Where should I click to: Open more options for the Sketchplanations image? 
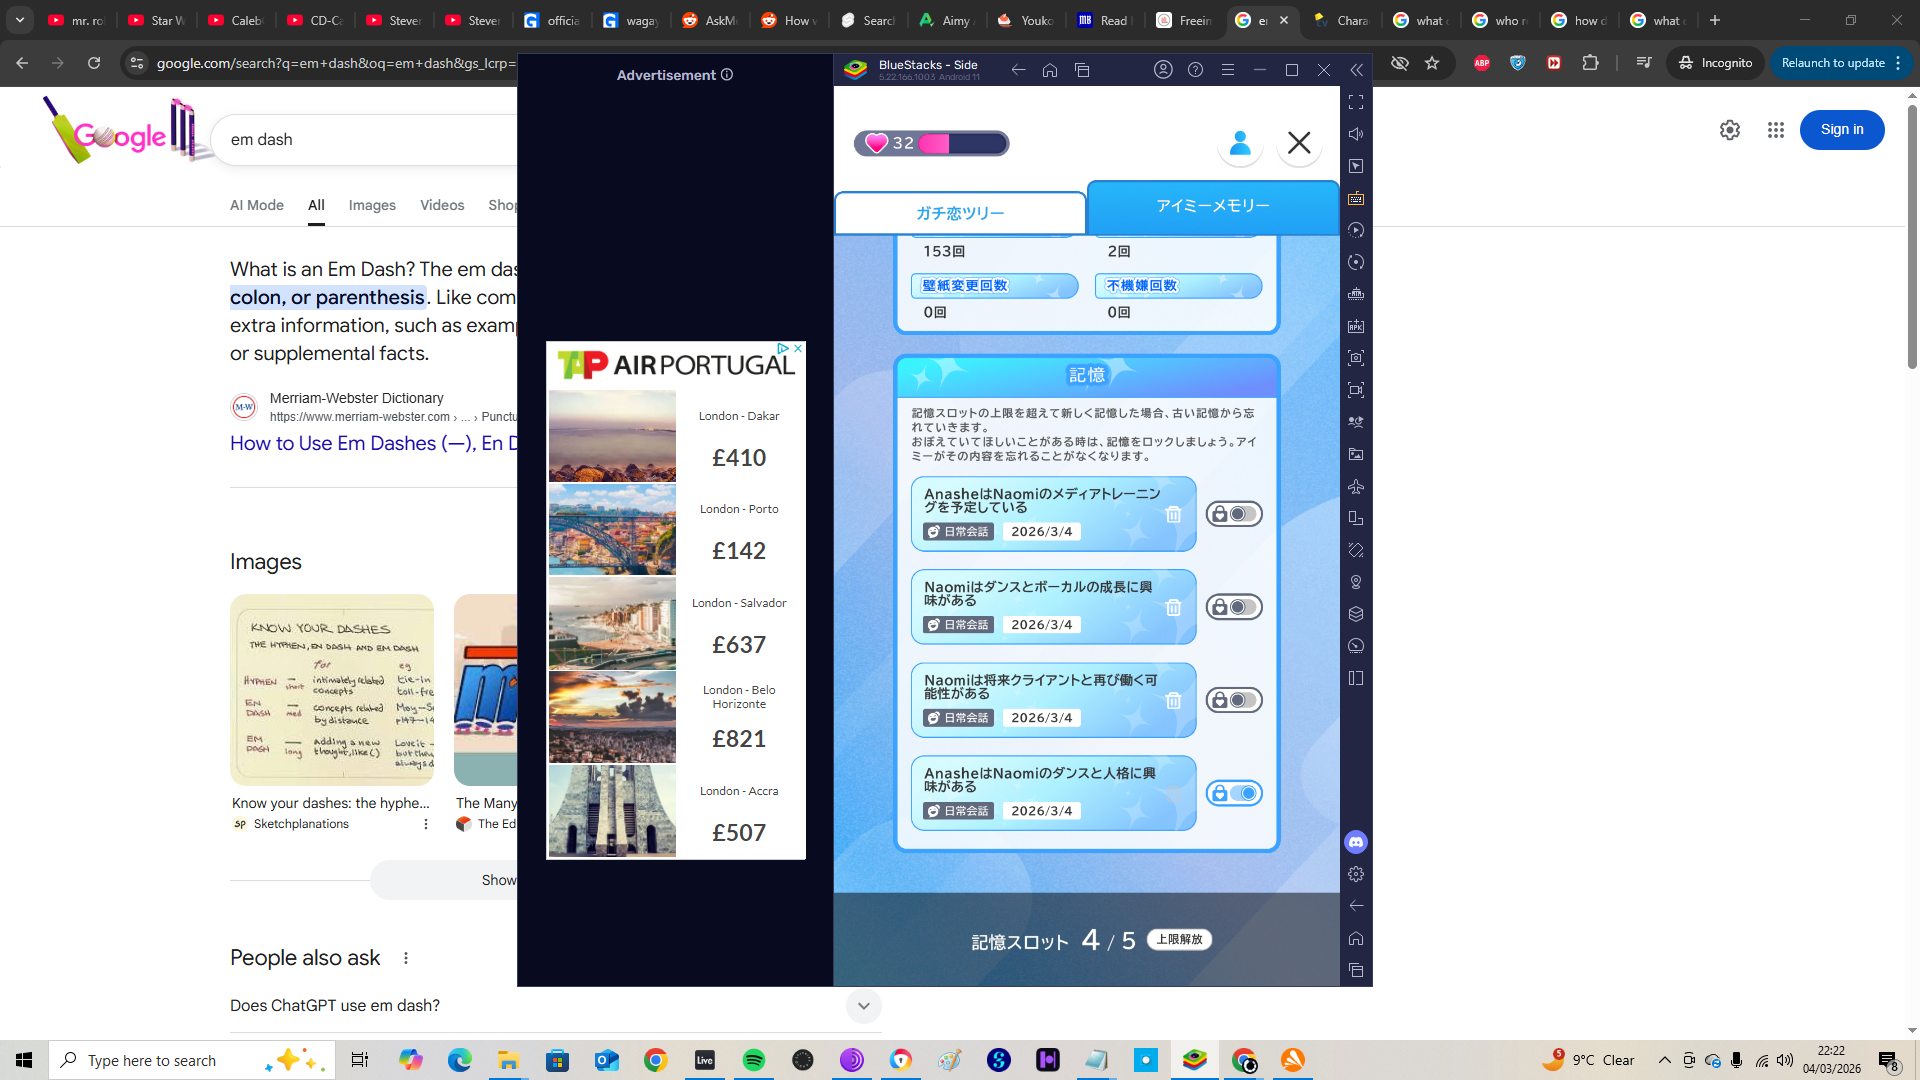click(426, 824)
